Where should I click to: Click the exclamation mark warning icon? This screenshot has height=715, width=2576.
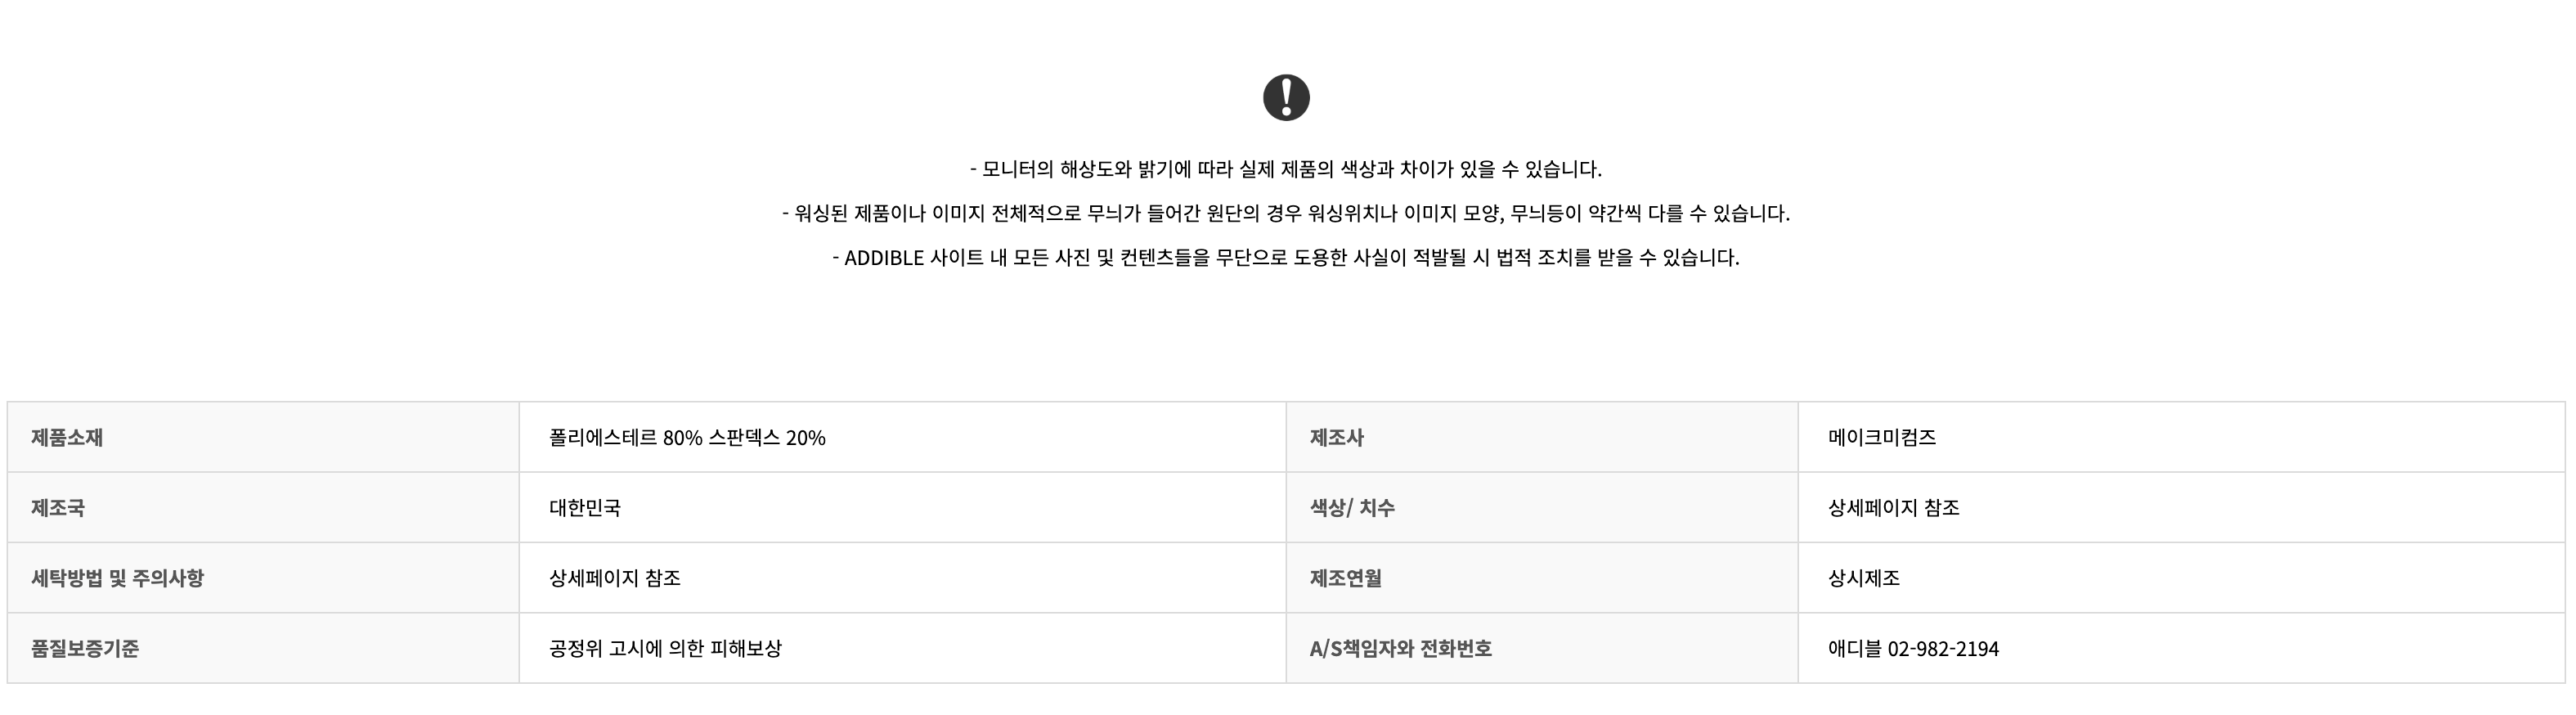(1286, 97)
